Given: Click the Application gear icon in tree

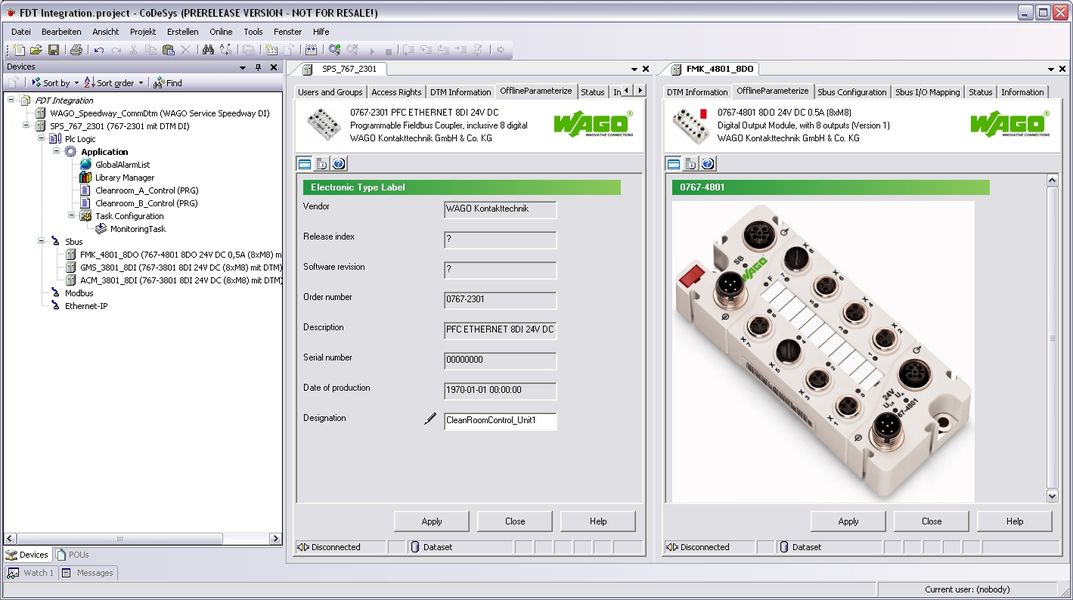Looking at the screenshot, I should coord(70,151).
